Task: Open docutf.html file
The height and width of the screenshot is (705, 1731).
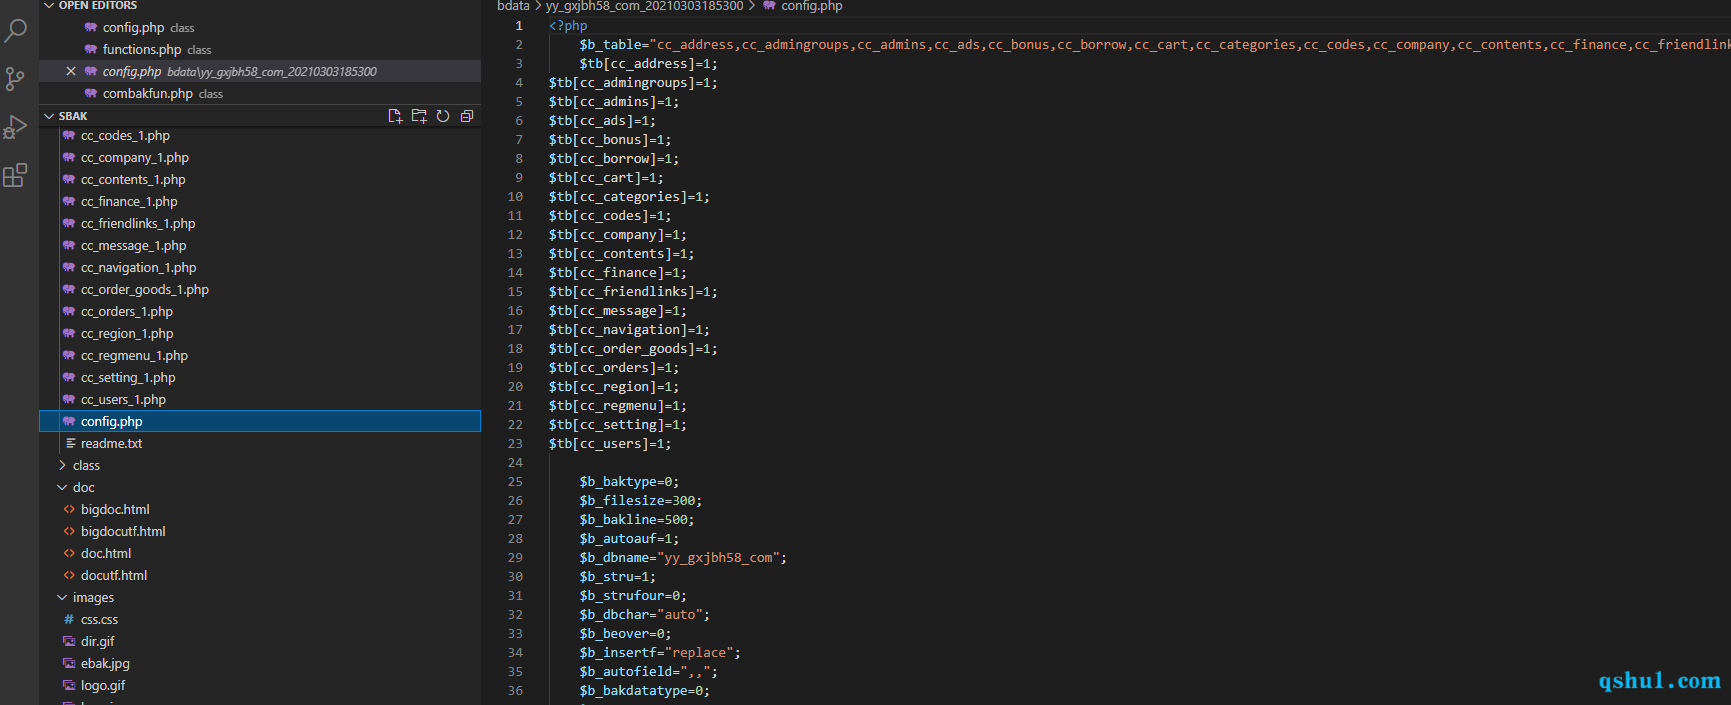Action: point(260,575)
